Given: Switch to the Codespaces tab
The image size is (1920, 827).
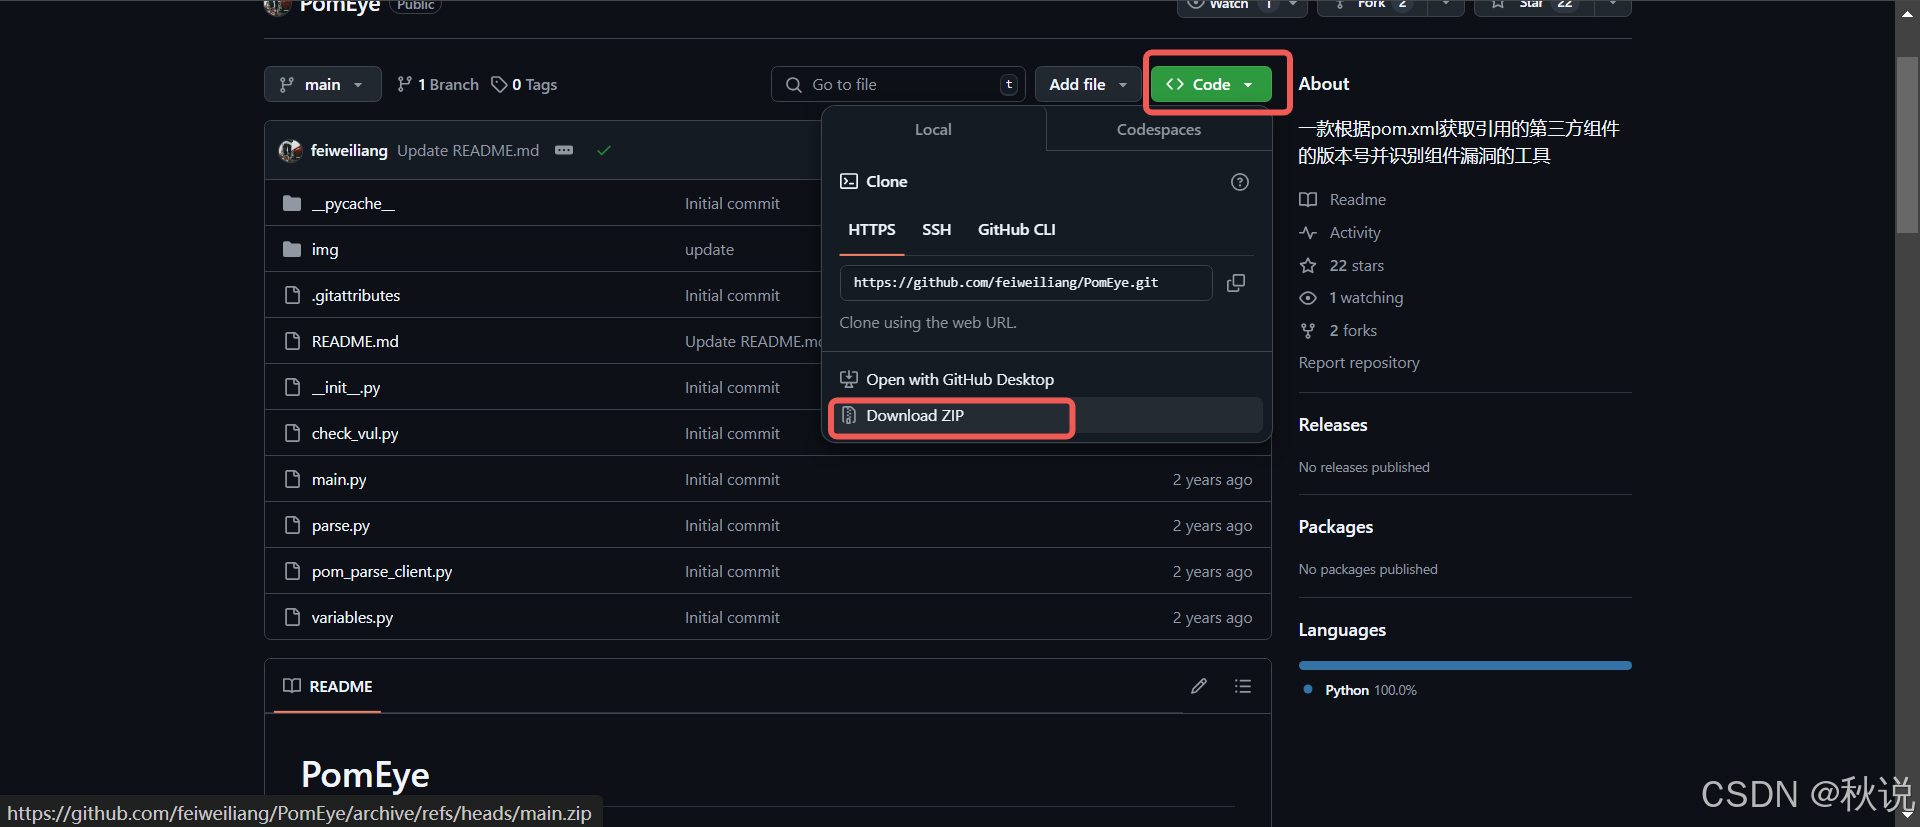Looking at the screenshot, I should (x=1159, y=129).
